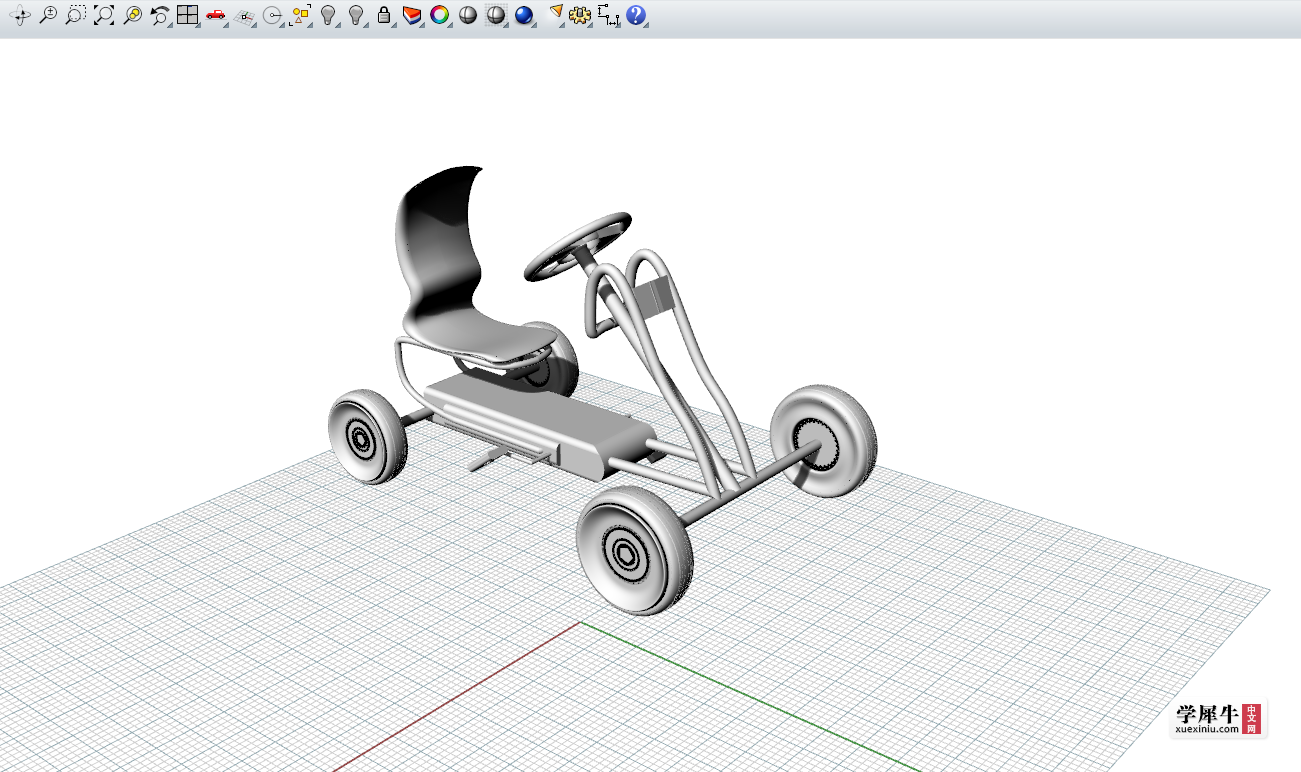Activate dynamic Zoom magnifier with plus-minus
The height and width of the screenshot is (772, 1301).
(x=47, y=15)
